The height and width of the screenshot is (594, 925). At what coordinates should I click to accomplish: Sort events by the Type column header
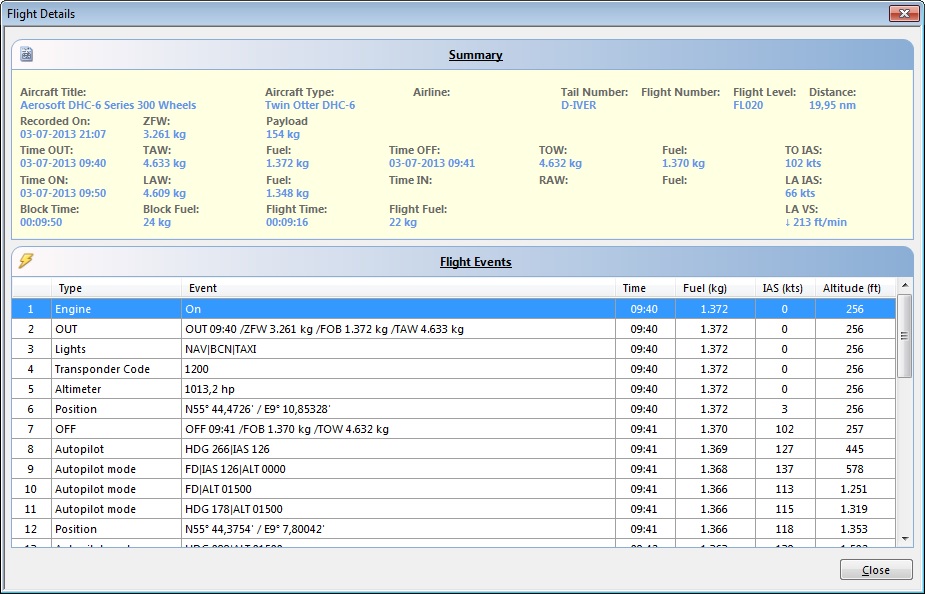click(116, 288)
